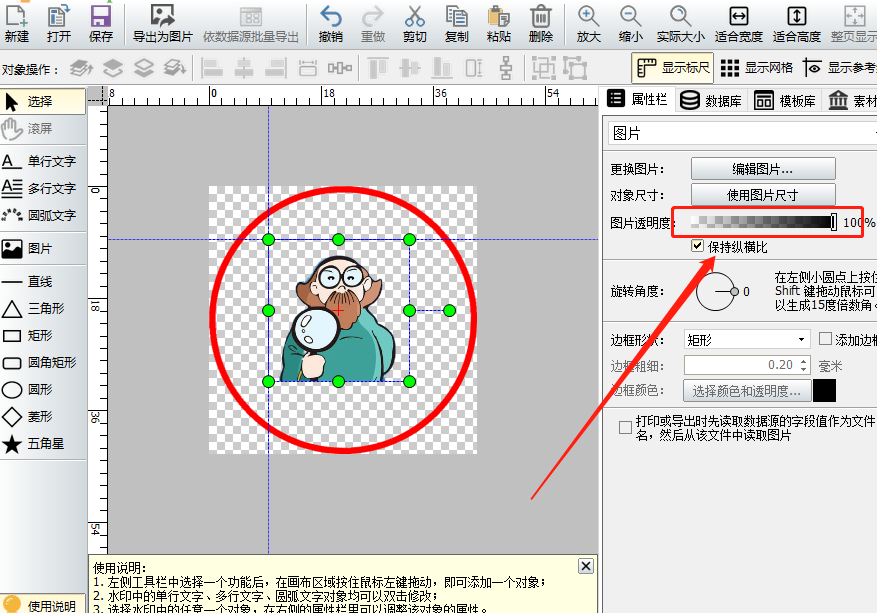This screenshot has width=877, height=614.
Task: Uncheck 保持纵横比 aspect ratio checkbox
Action: pyautogui.click(x=697, y=245)
